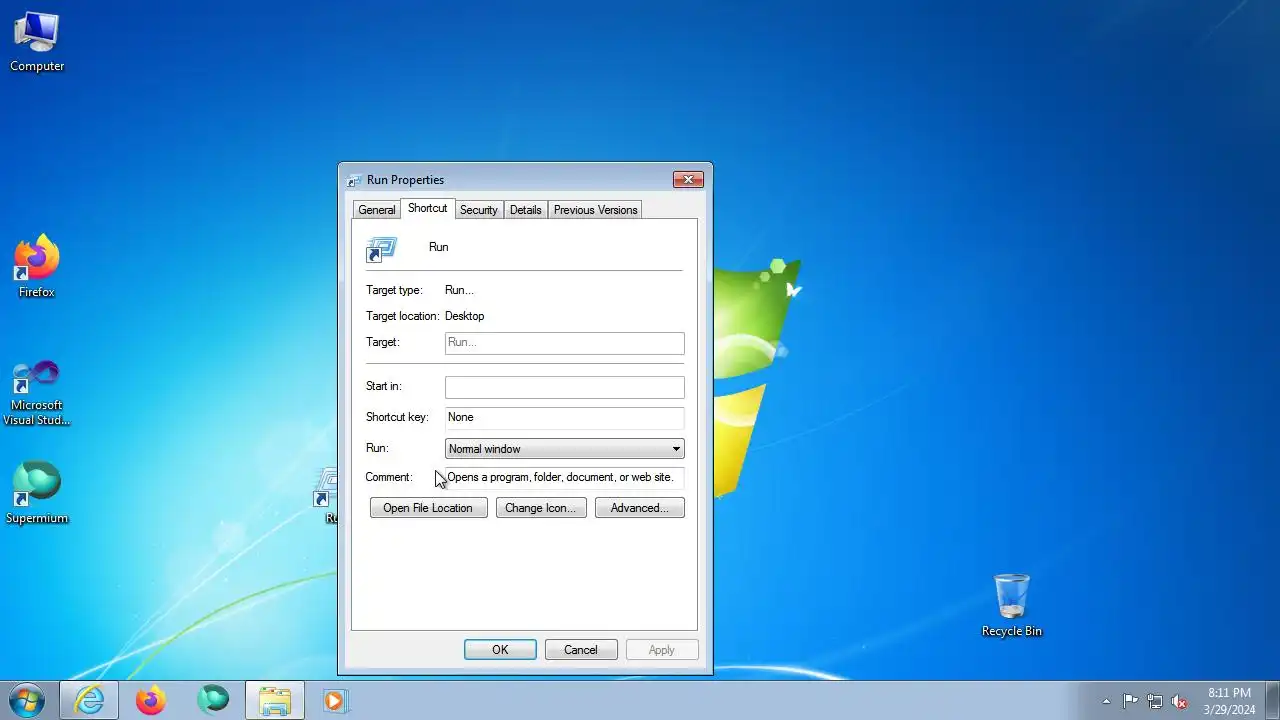Open the Computer desktop icon
Viewport: 1280px width, 720px height.
tap(37, 42)
